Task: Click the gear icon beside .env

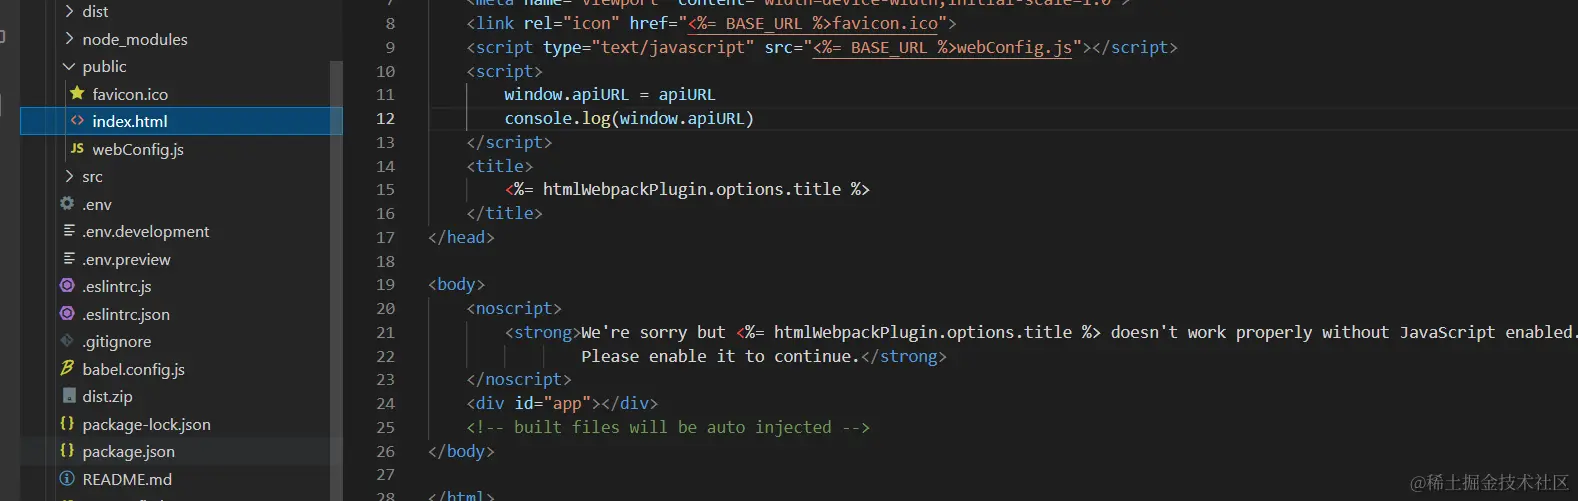Action: [x=67, y=203]
